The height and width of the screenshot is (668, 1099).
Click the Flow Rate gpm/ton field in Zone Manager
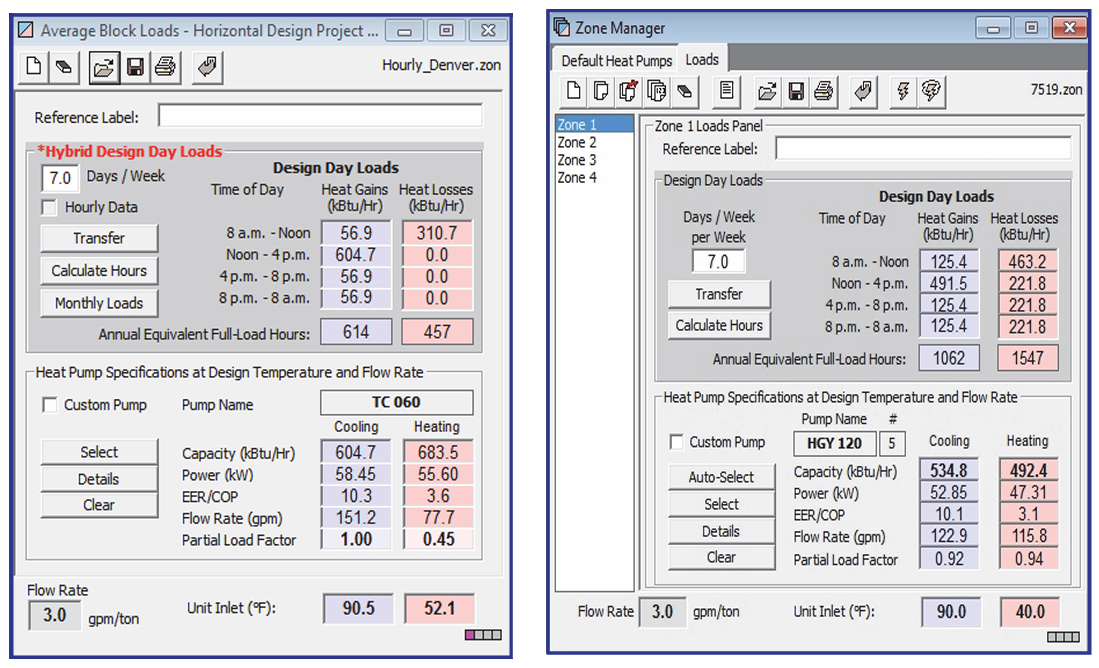click(662, 612)
